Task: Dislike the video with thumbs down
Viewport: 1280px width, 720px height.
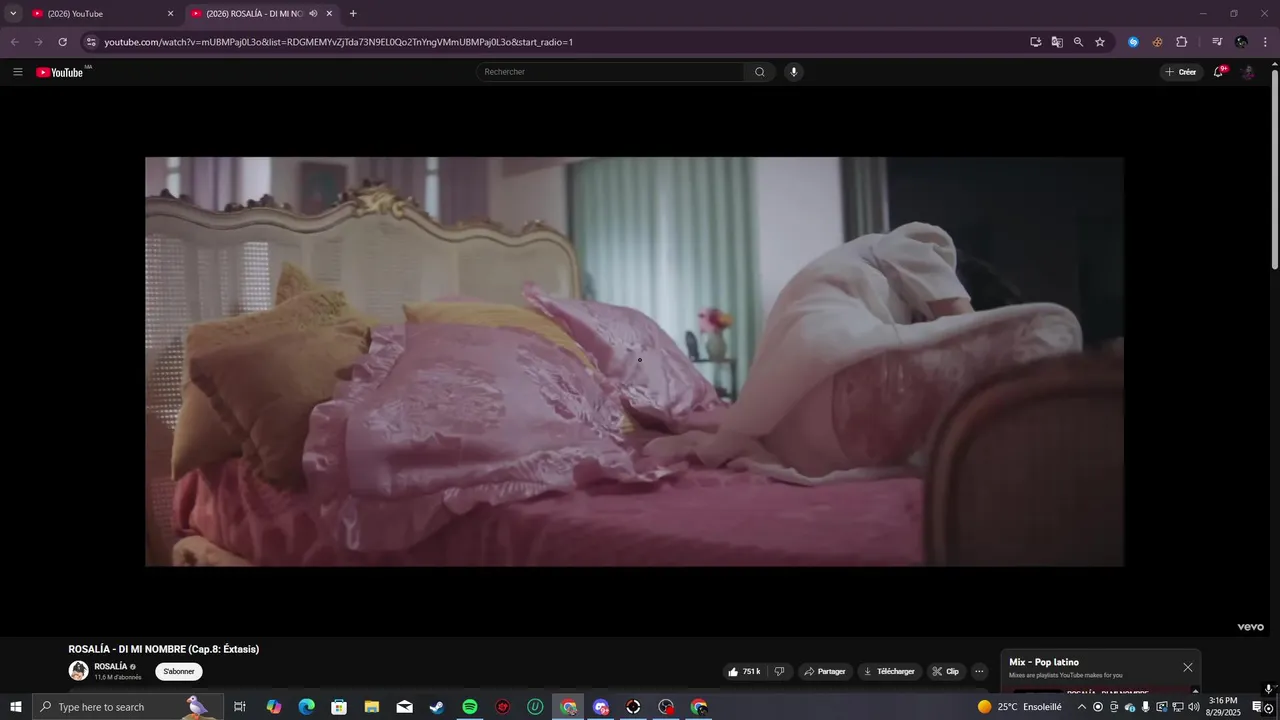Action: [x=780, y=672]
